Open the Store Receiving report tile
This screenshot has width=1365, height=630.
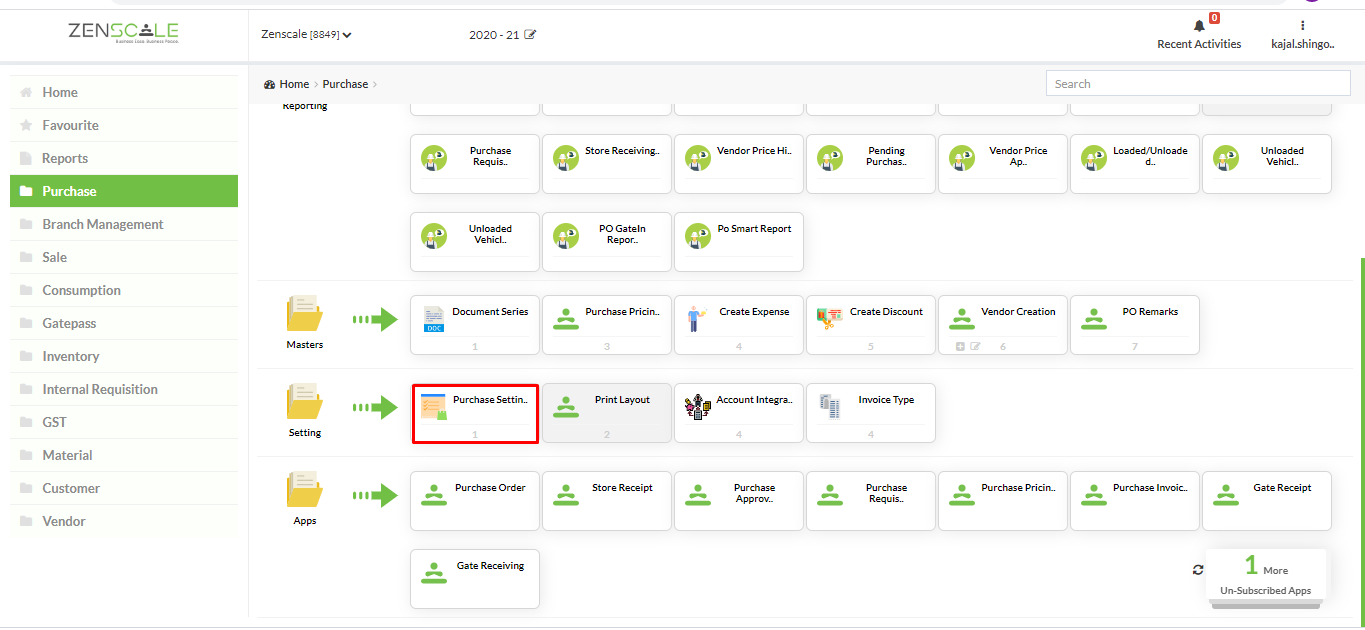(x=607, y=164)
